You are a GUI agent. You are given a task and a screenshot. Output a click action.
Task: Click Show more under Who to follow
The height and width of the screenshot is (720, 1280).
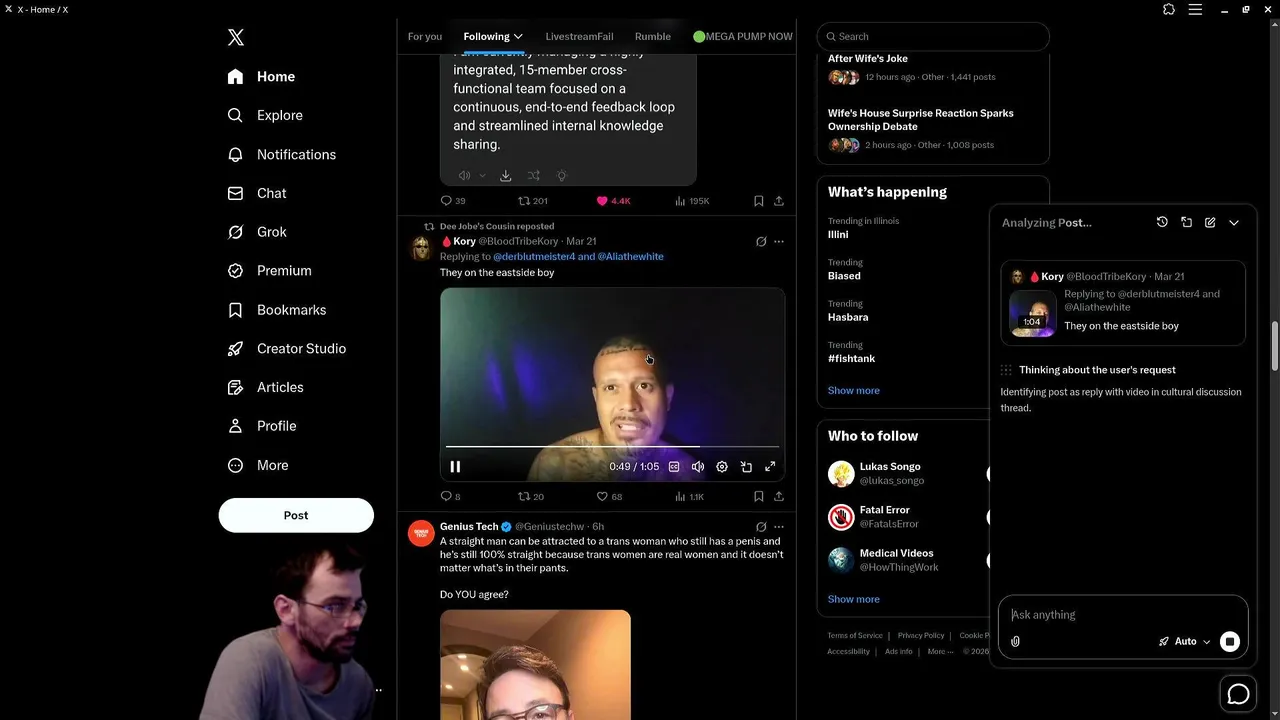coord(854,599)
